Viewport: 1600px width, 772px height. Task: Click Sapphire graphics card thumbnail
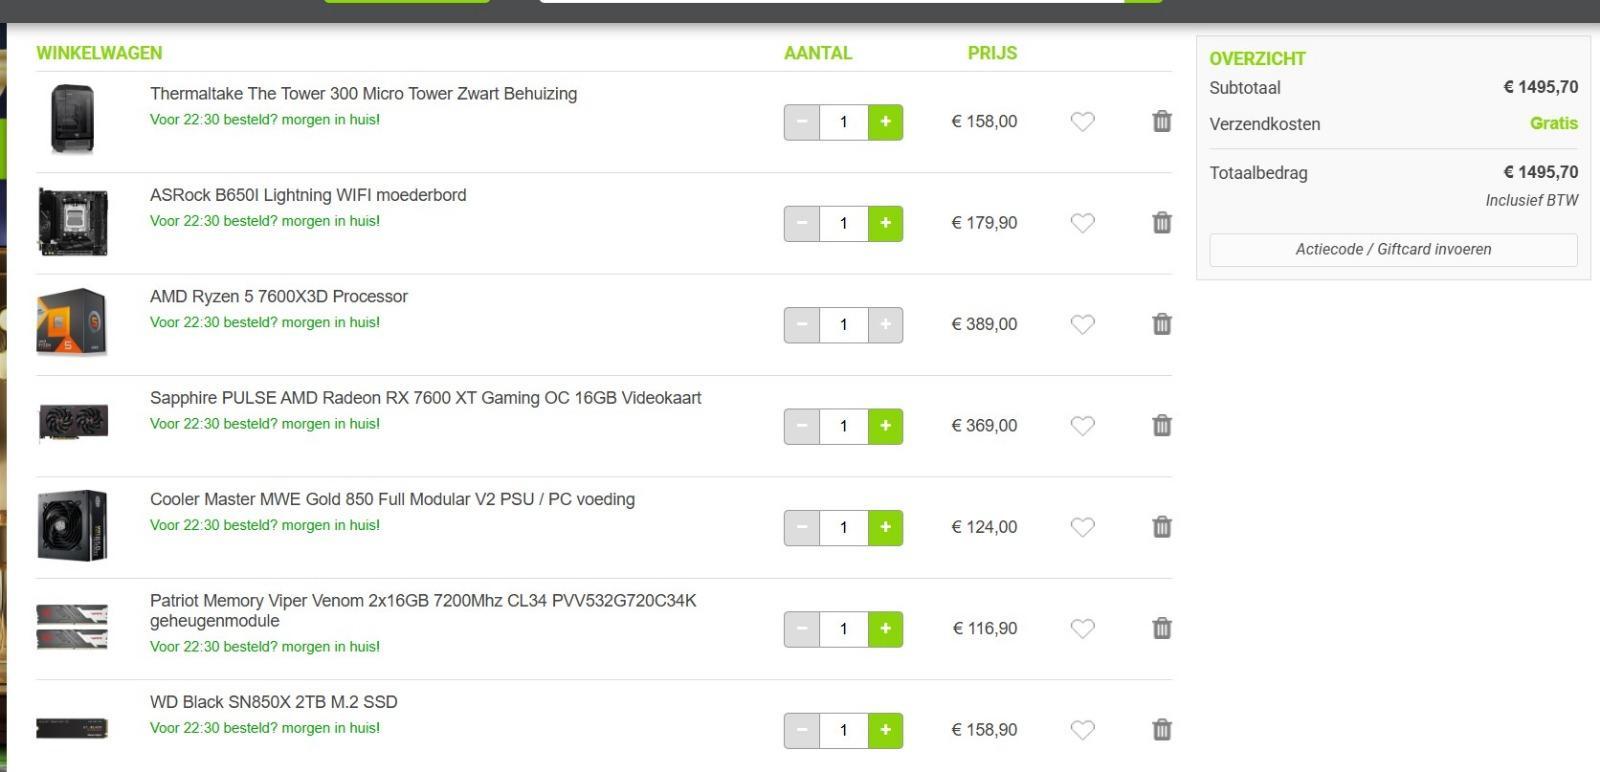click(x=72, y=422)
